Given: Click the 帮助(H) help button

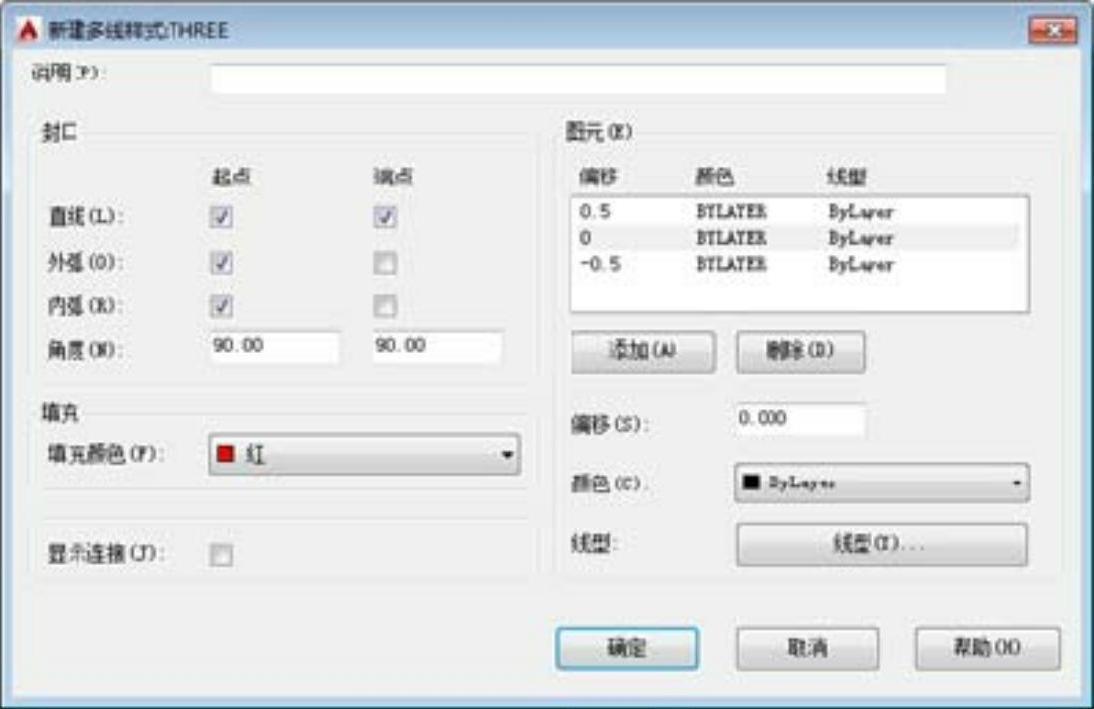Looking at the screenshot, I should coord(987,648).
